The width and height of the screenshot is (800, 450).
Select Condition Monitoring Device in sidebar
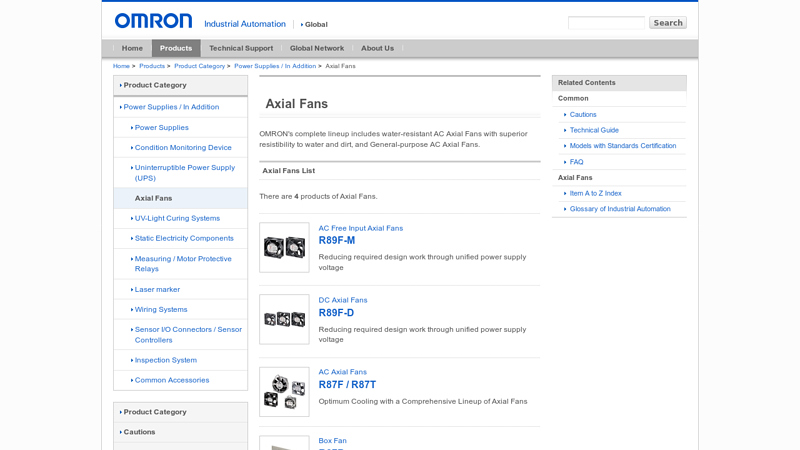coord(183,148)
